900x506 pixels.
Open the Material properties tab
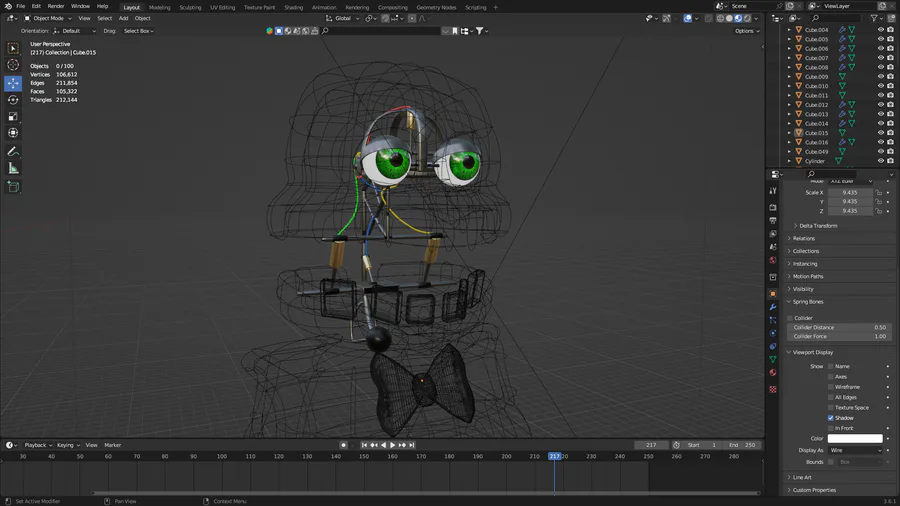pos(773,373)
